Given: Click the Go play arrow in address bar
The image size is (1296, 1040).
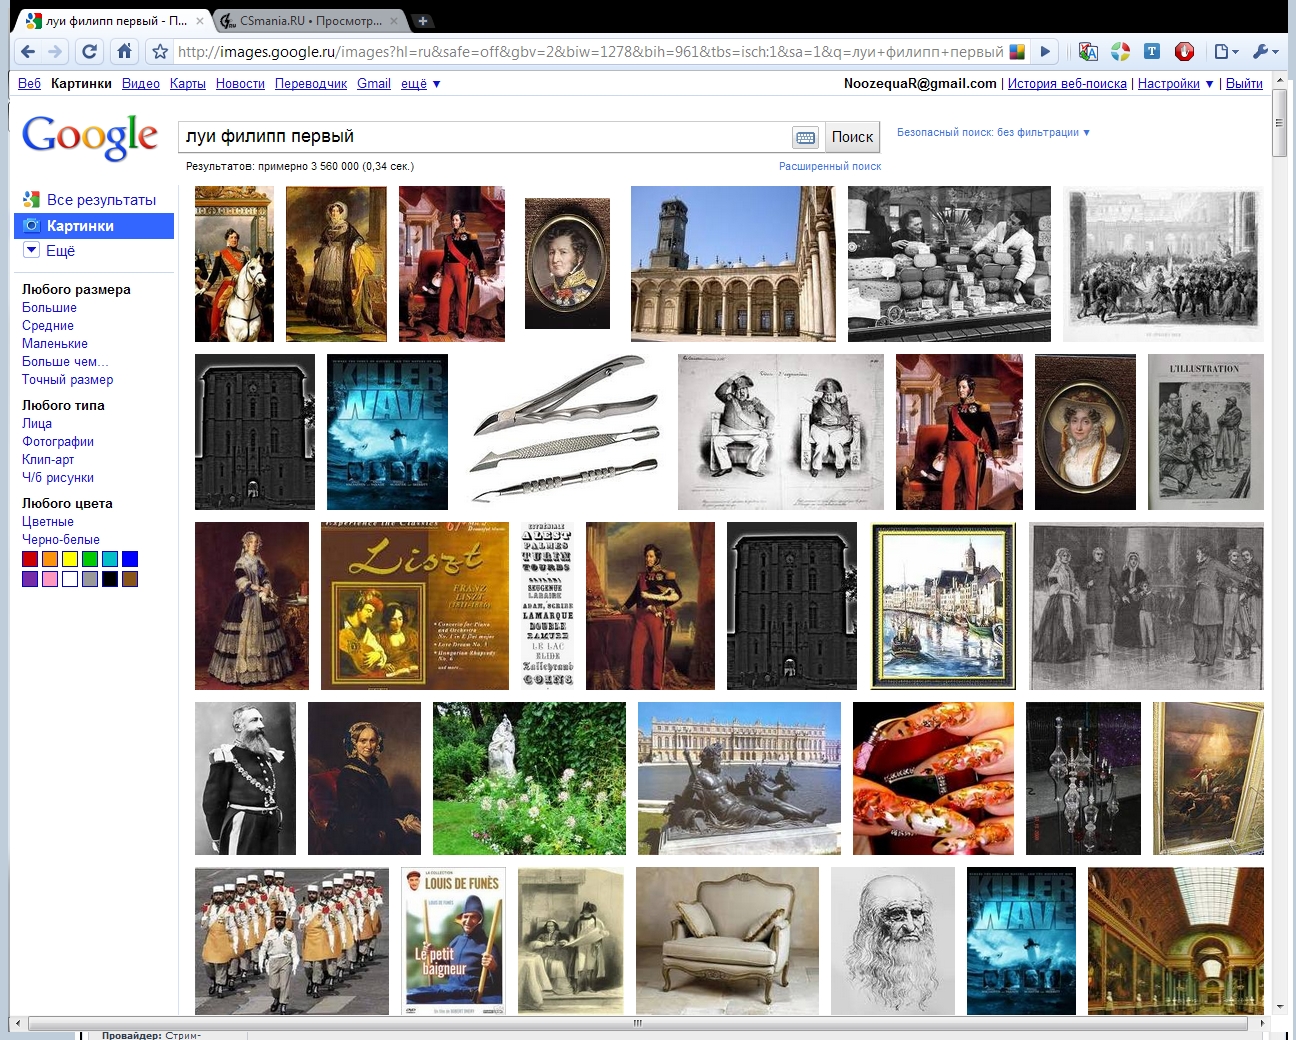Looking at the screenshot, I should tap(1045, 52).
